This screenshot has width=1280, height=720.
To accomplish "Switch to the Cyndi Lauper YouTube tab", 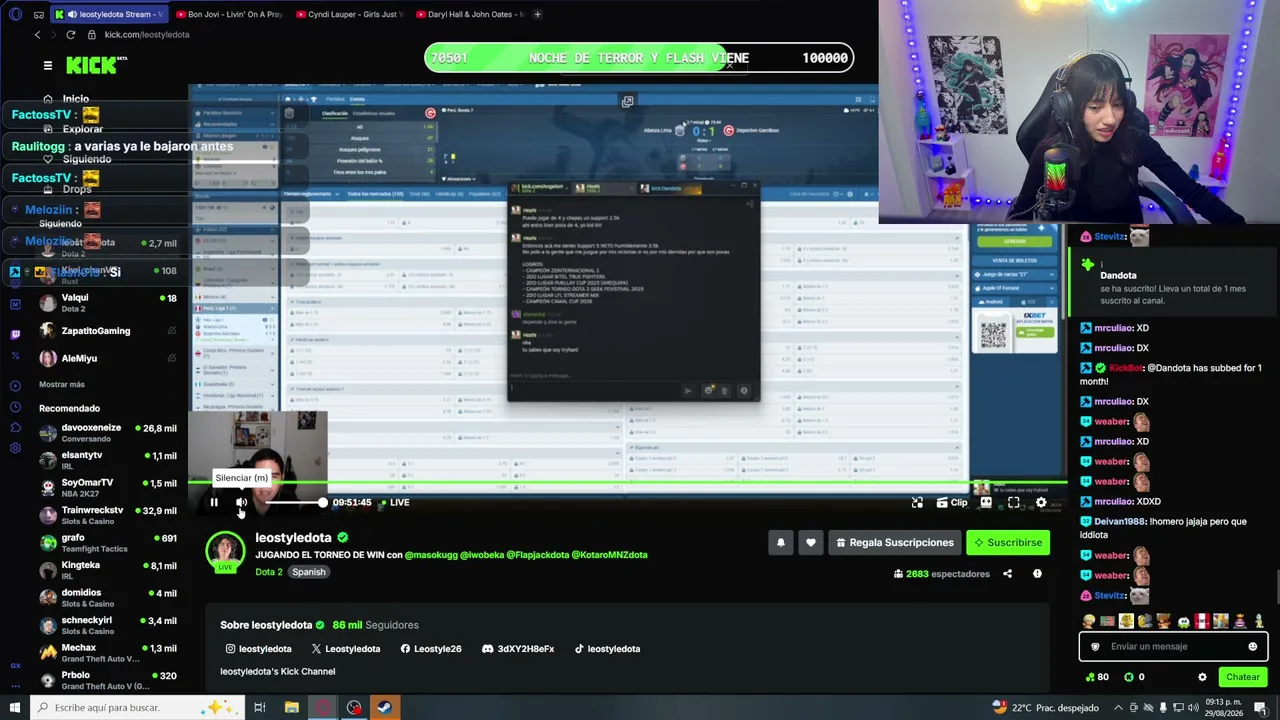I will pos(349,14).
